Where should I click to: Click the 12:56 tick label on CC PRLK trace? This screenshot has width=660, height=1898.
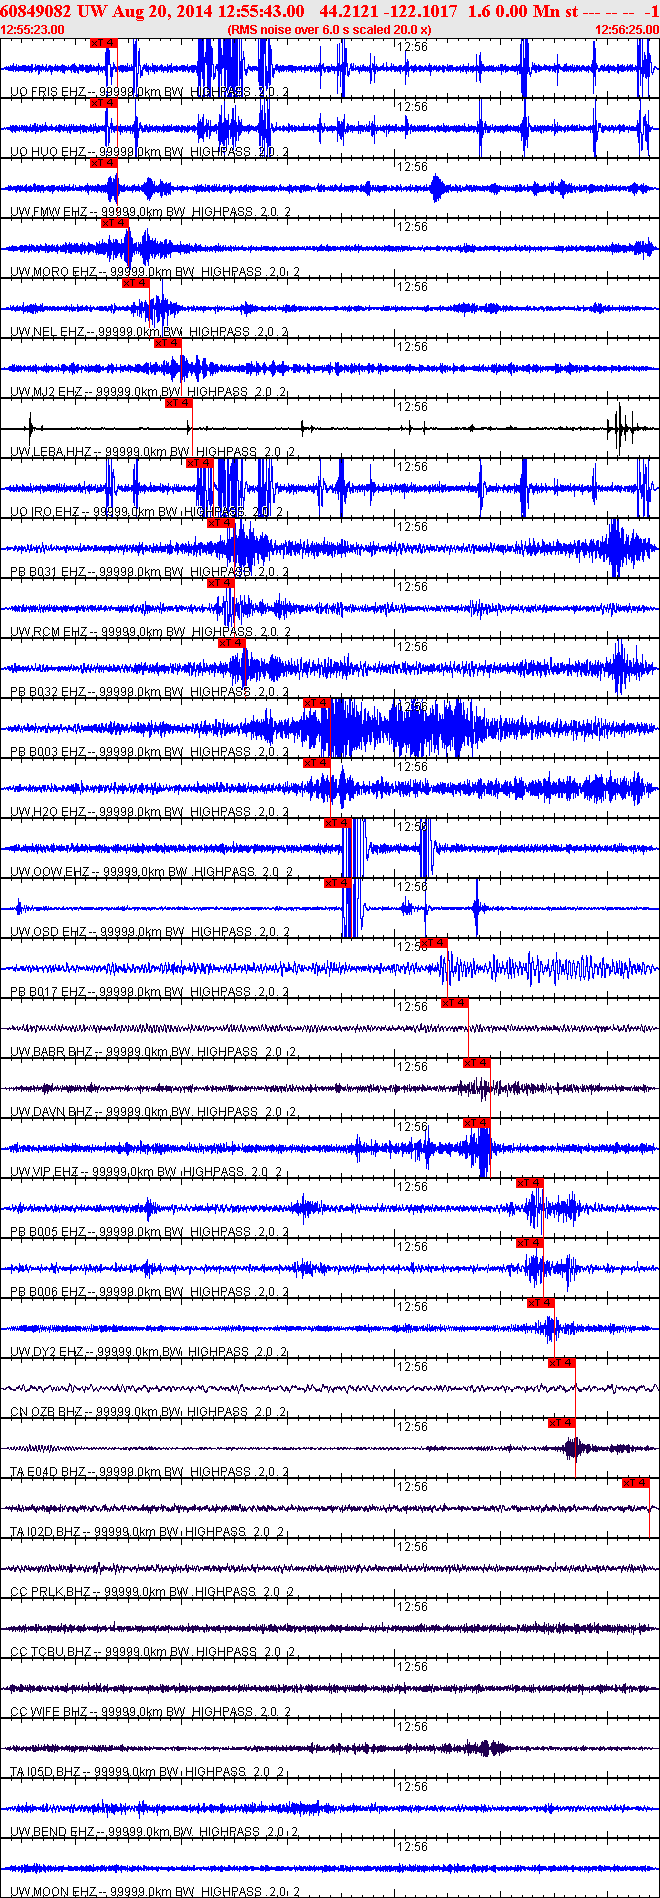[x=412, y=1547]
